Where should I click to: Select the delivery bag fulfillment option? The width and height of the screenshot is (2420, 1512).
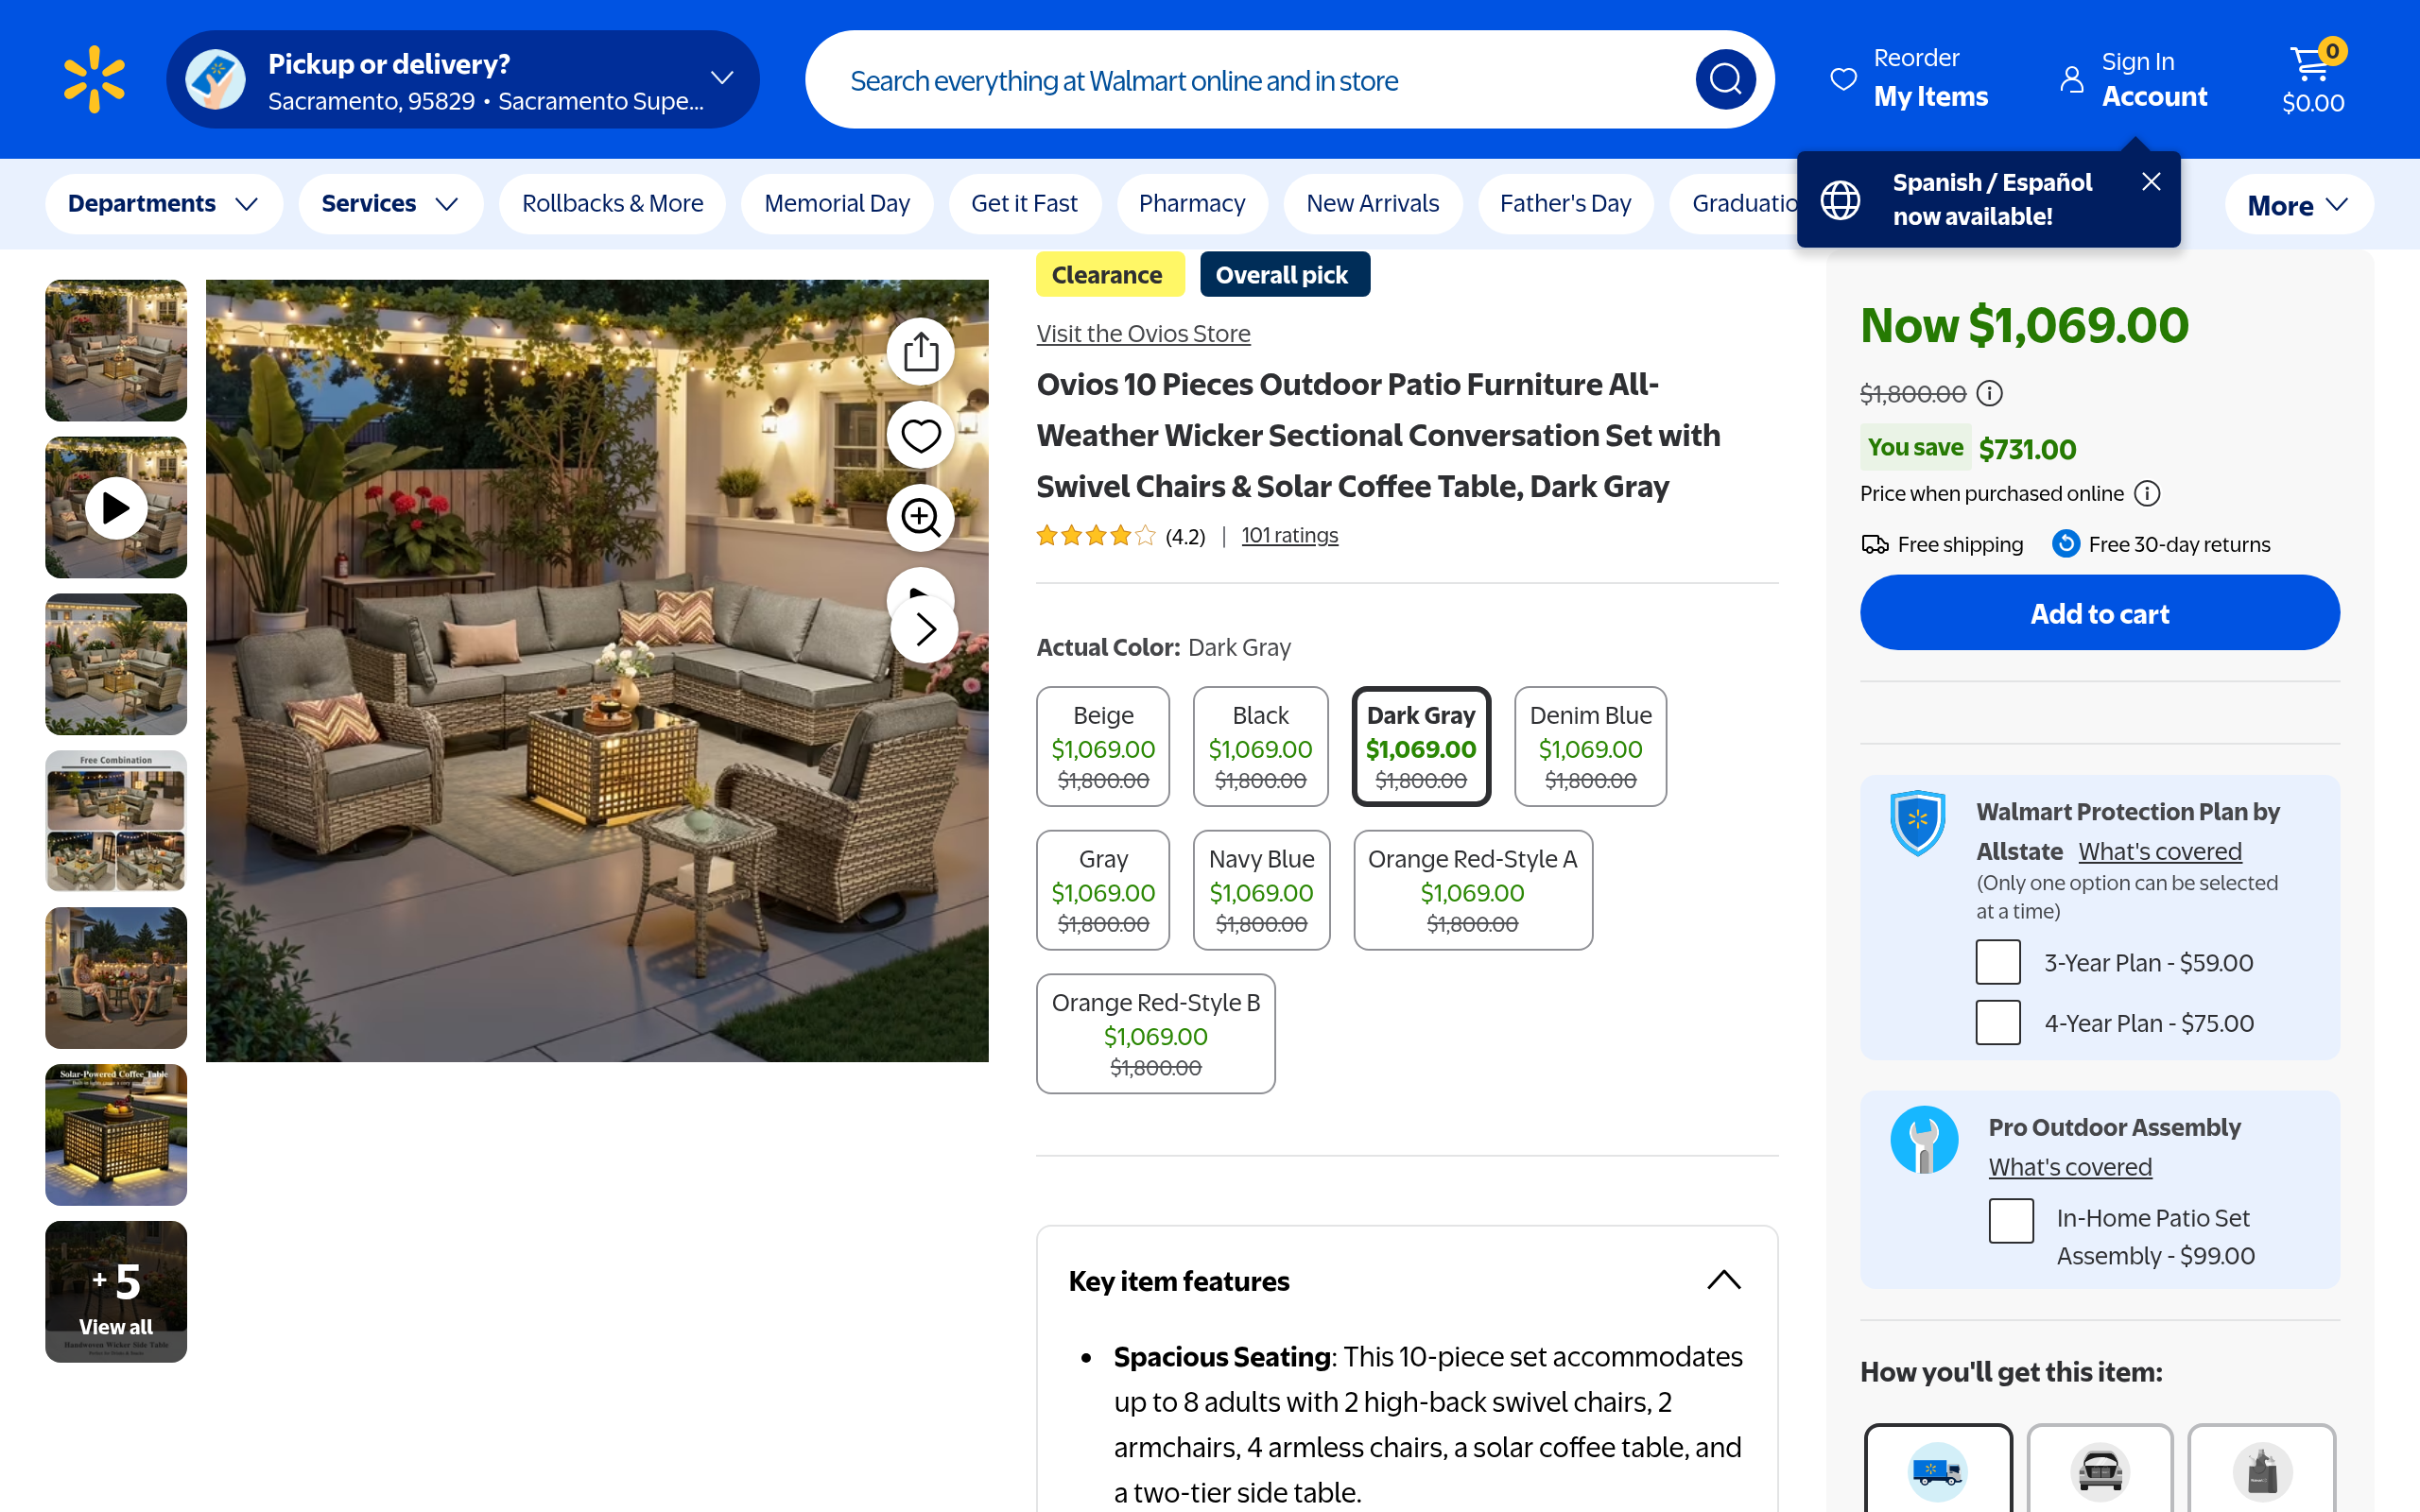pos(2262,1469)
